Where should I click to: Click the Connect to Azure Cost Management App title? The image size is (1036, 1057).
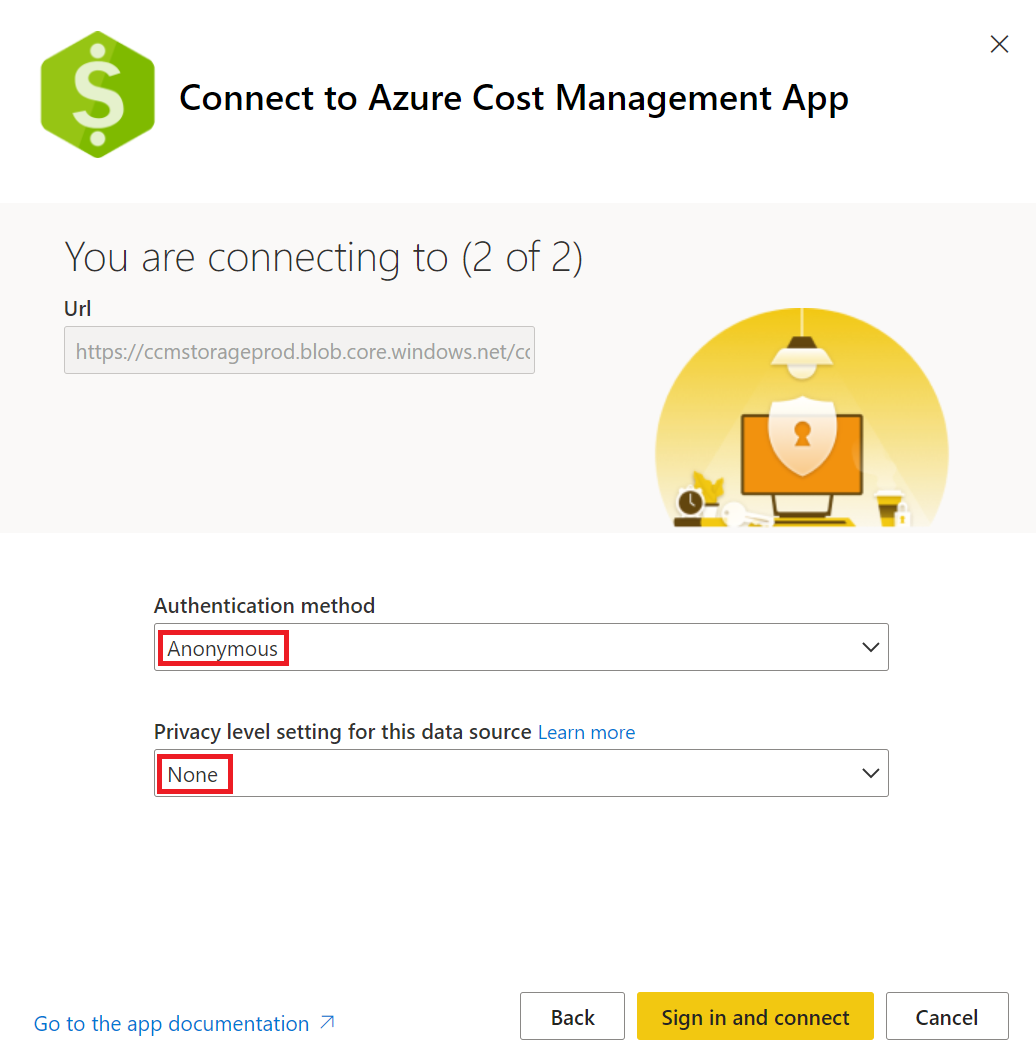point(513,98)
